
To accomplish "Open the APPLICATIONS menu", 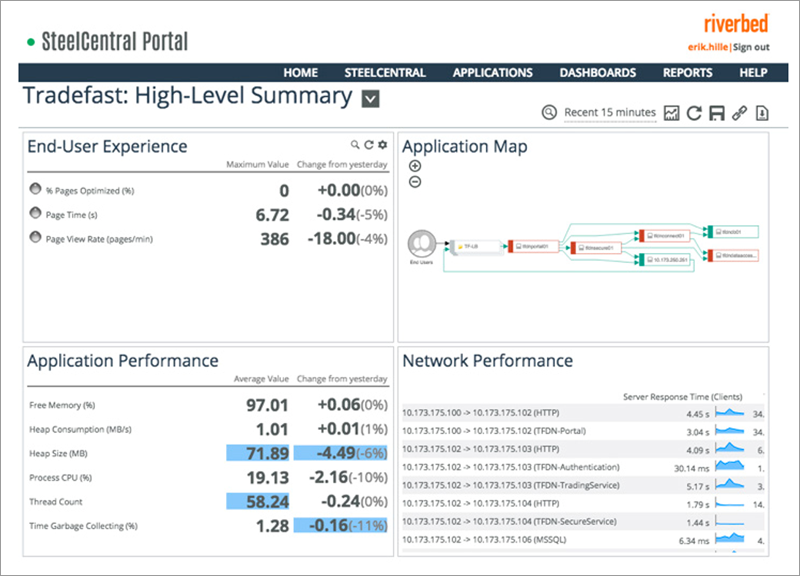I will tap(493, 73).
